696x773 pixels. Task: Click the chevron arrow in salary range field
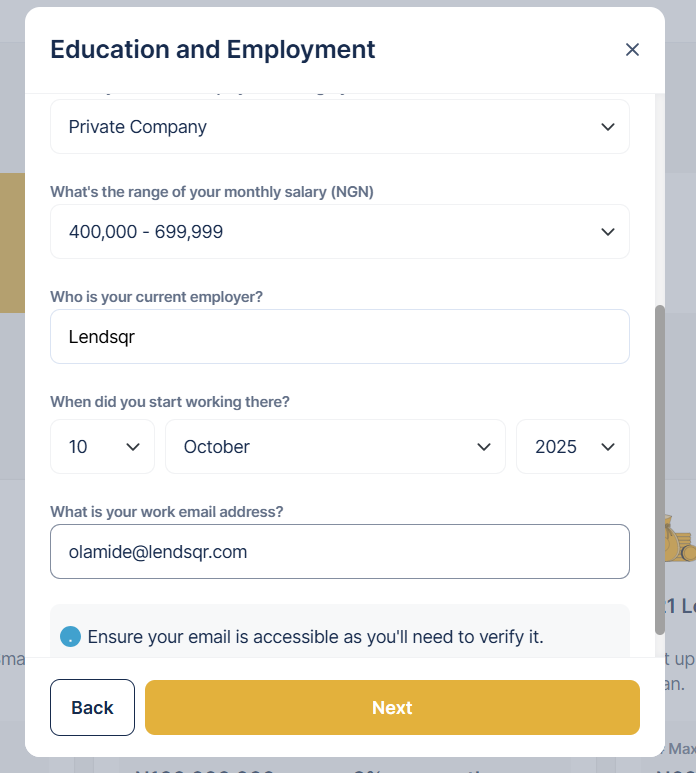[x=607, y=232]
